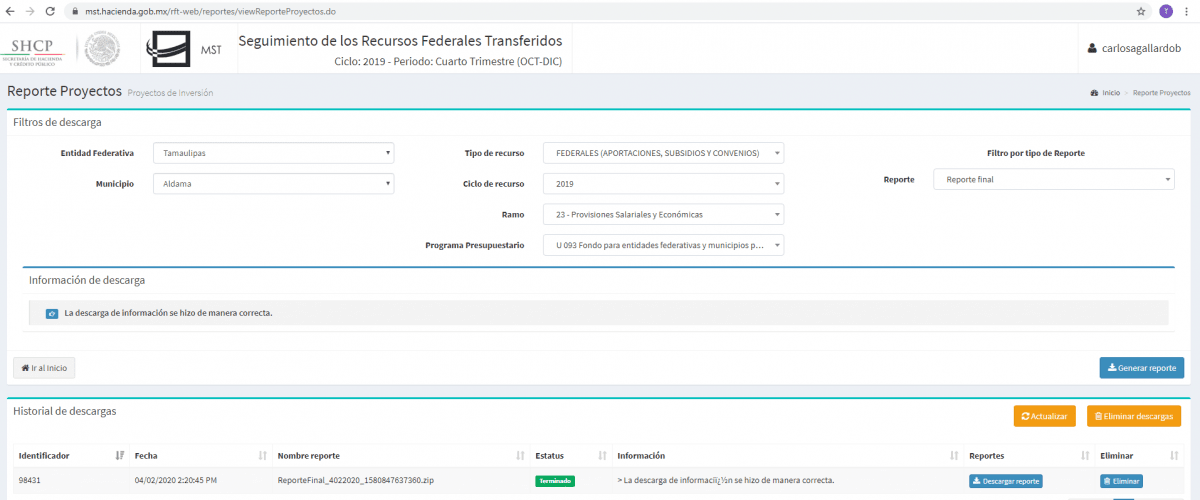The height and width of the screenshot is (500, 1200).
Task: Click the Generar reporte button
Action: (x=1141, y=368)
